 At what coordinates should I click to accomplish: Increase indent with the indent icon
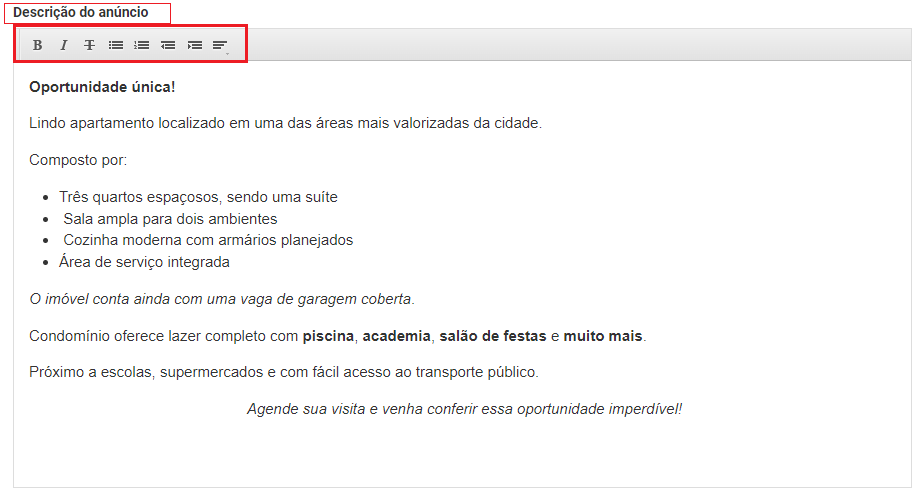click(195, 45)
